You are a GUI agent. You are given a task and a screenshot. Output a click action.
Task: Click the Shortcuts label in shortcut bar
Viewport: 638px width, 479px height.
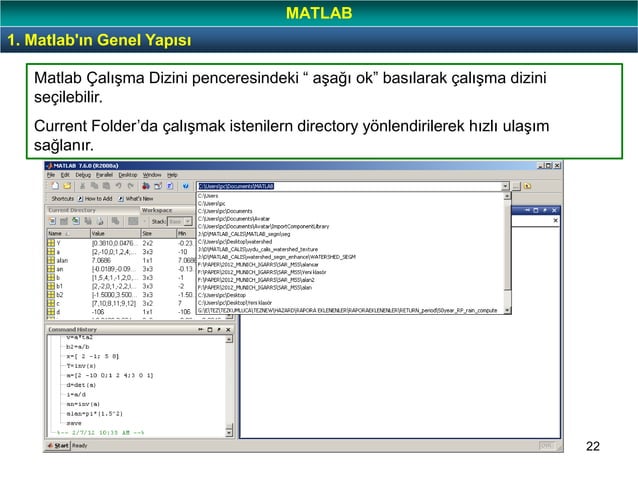63,199
